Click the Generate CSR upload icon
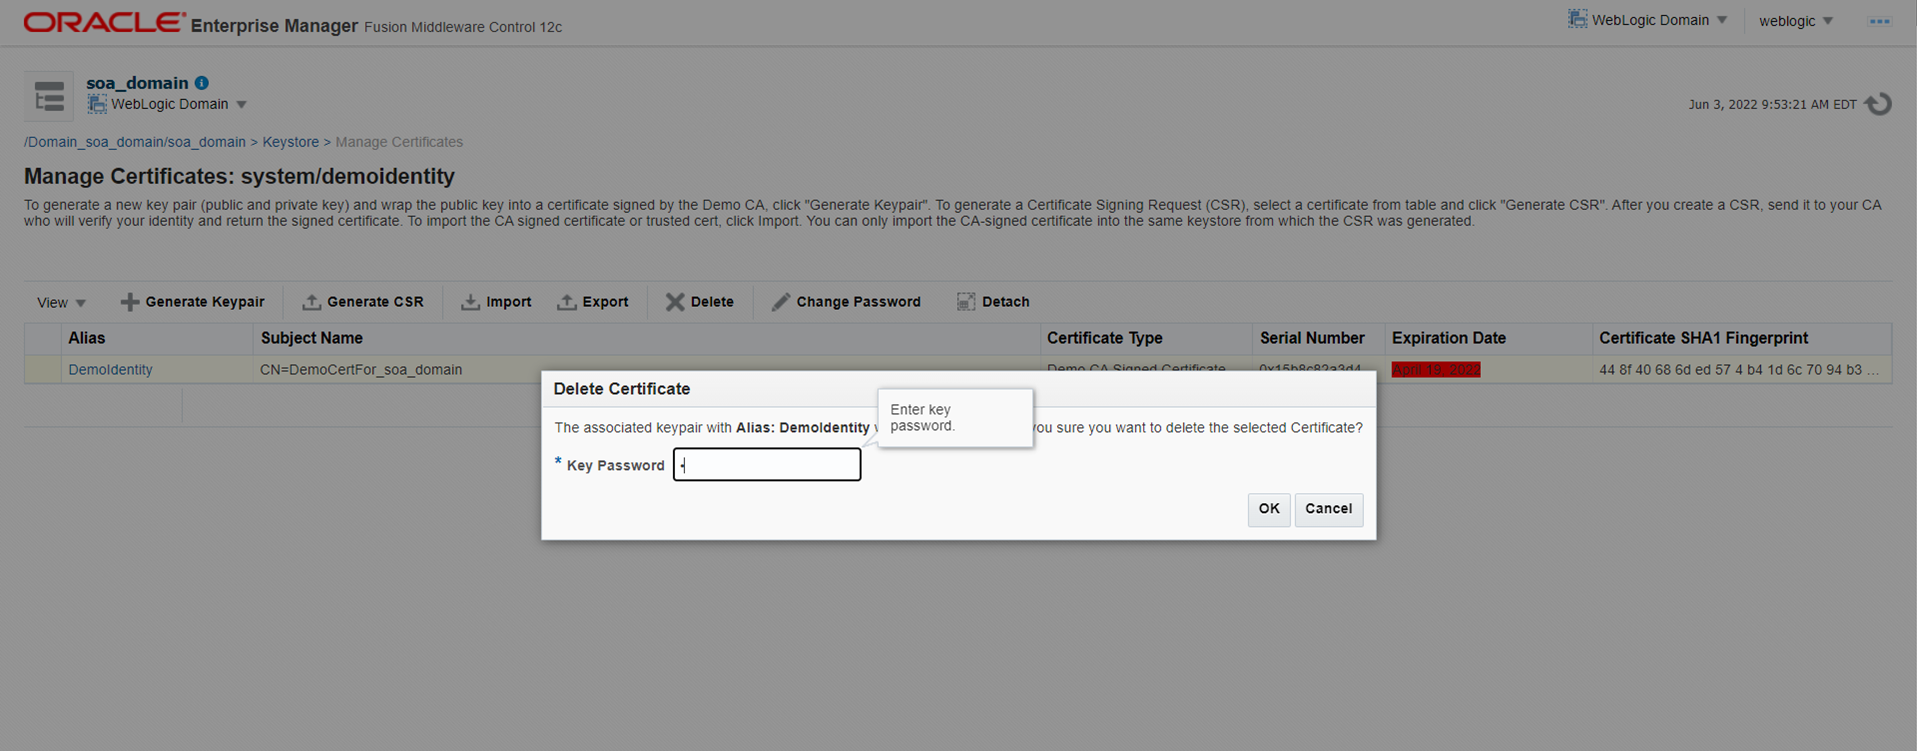 311,302
